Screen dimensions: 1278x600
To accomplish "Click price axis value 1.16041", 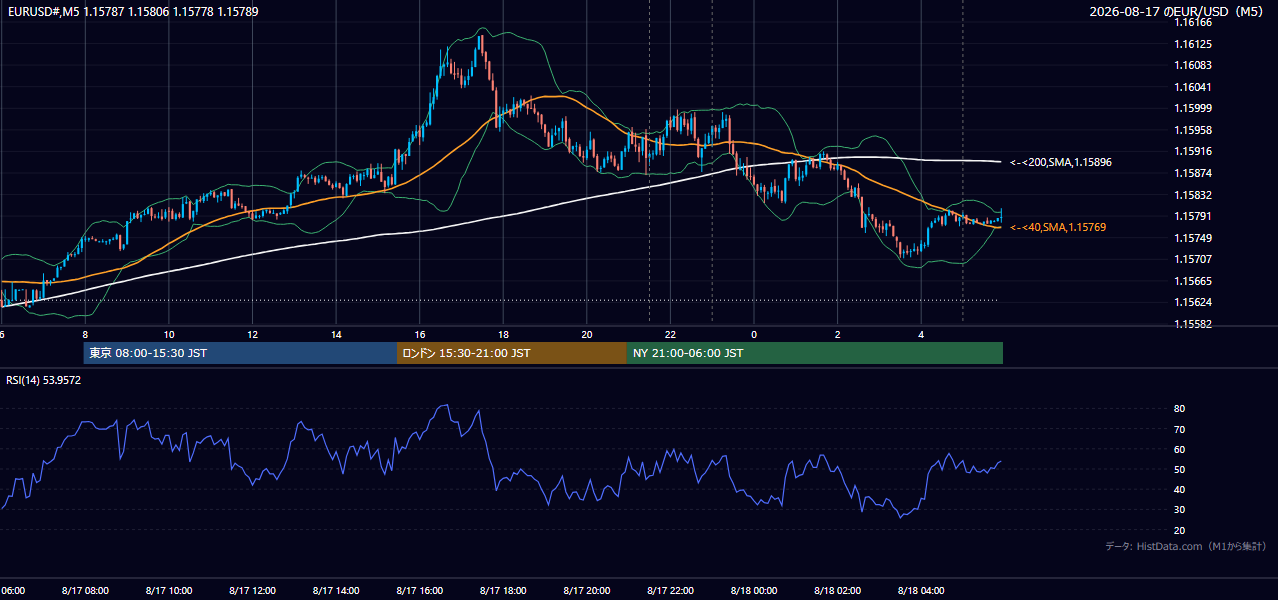I will 1193,87.
